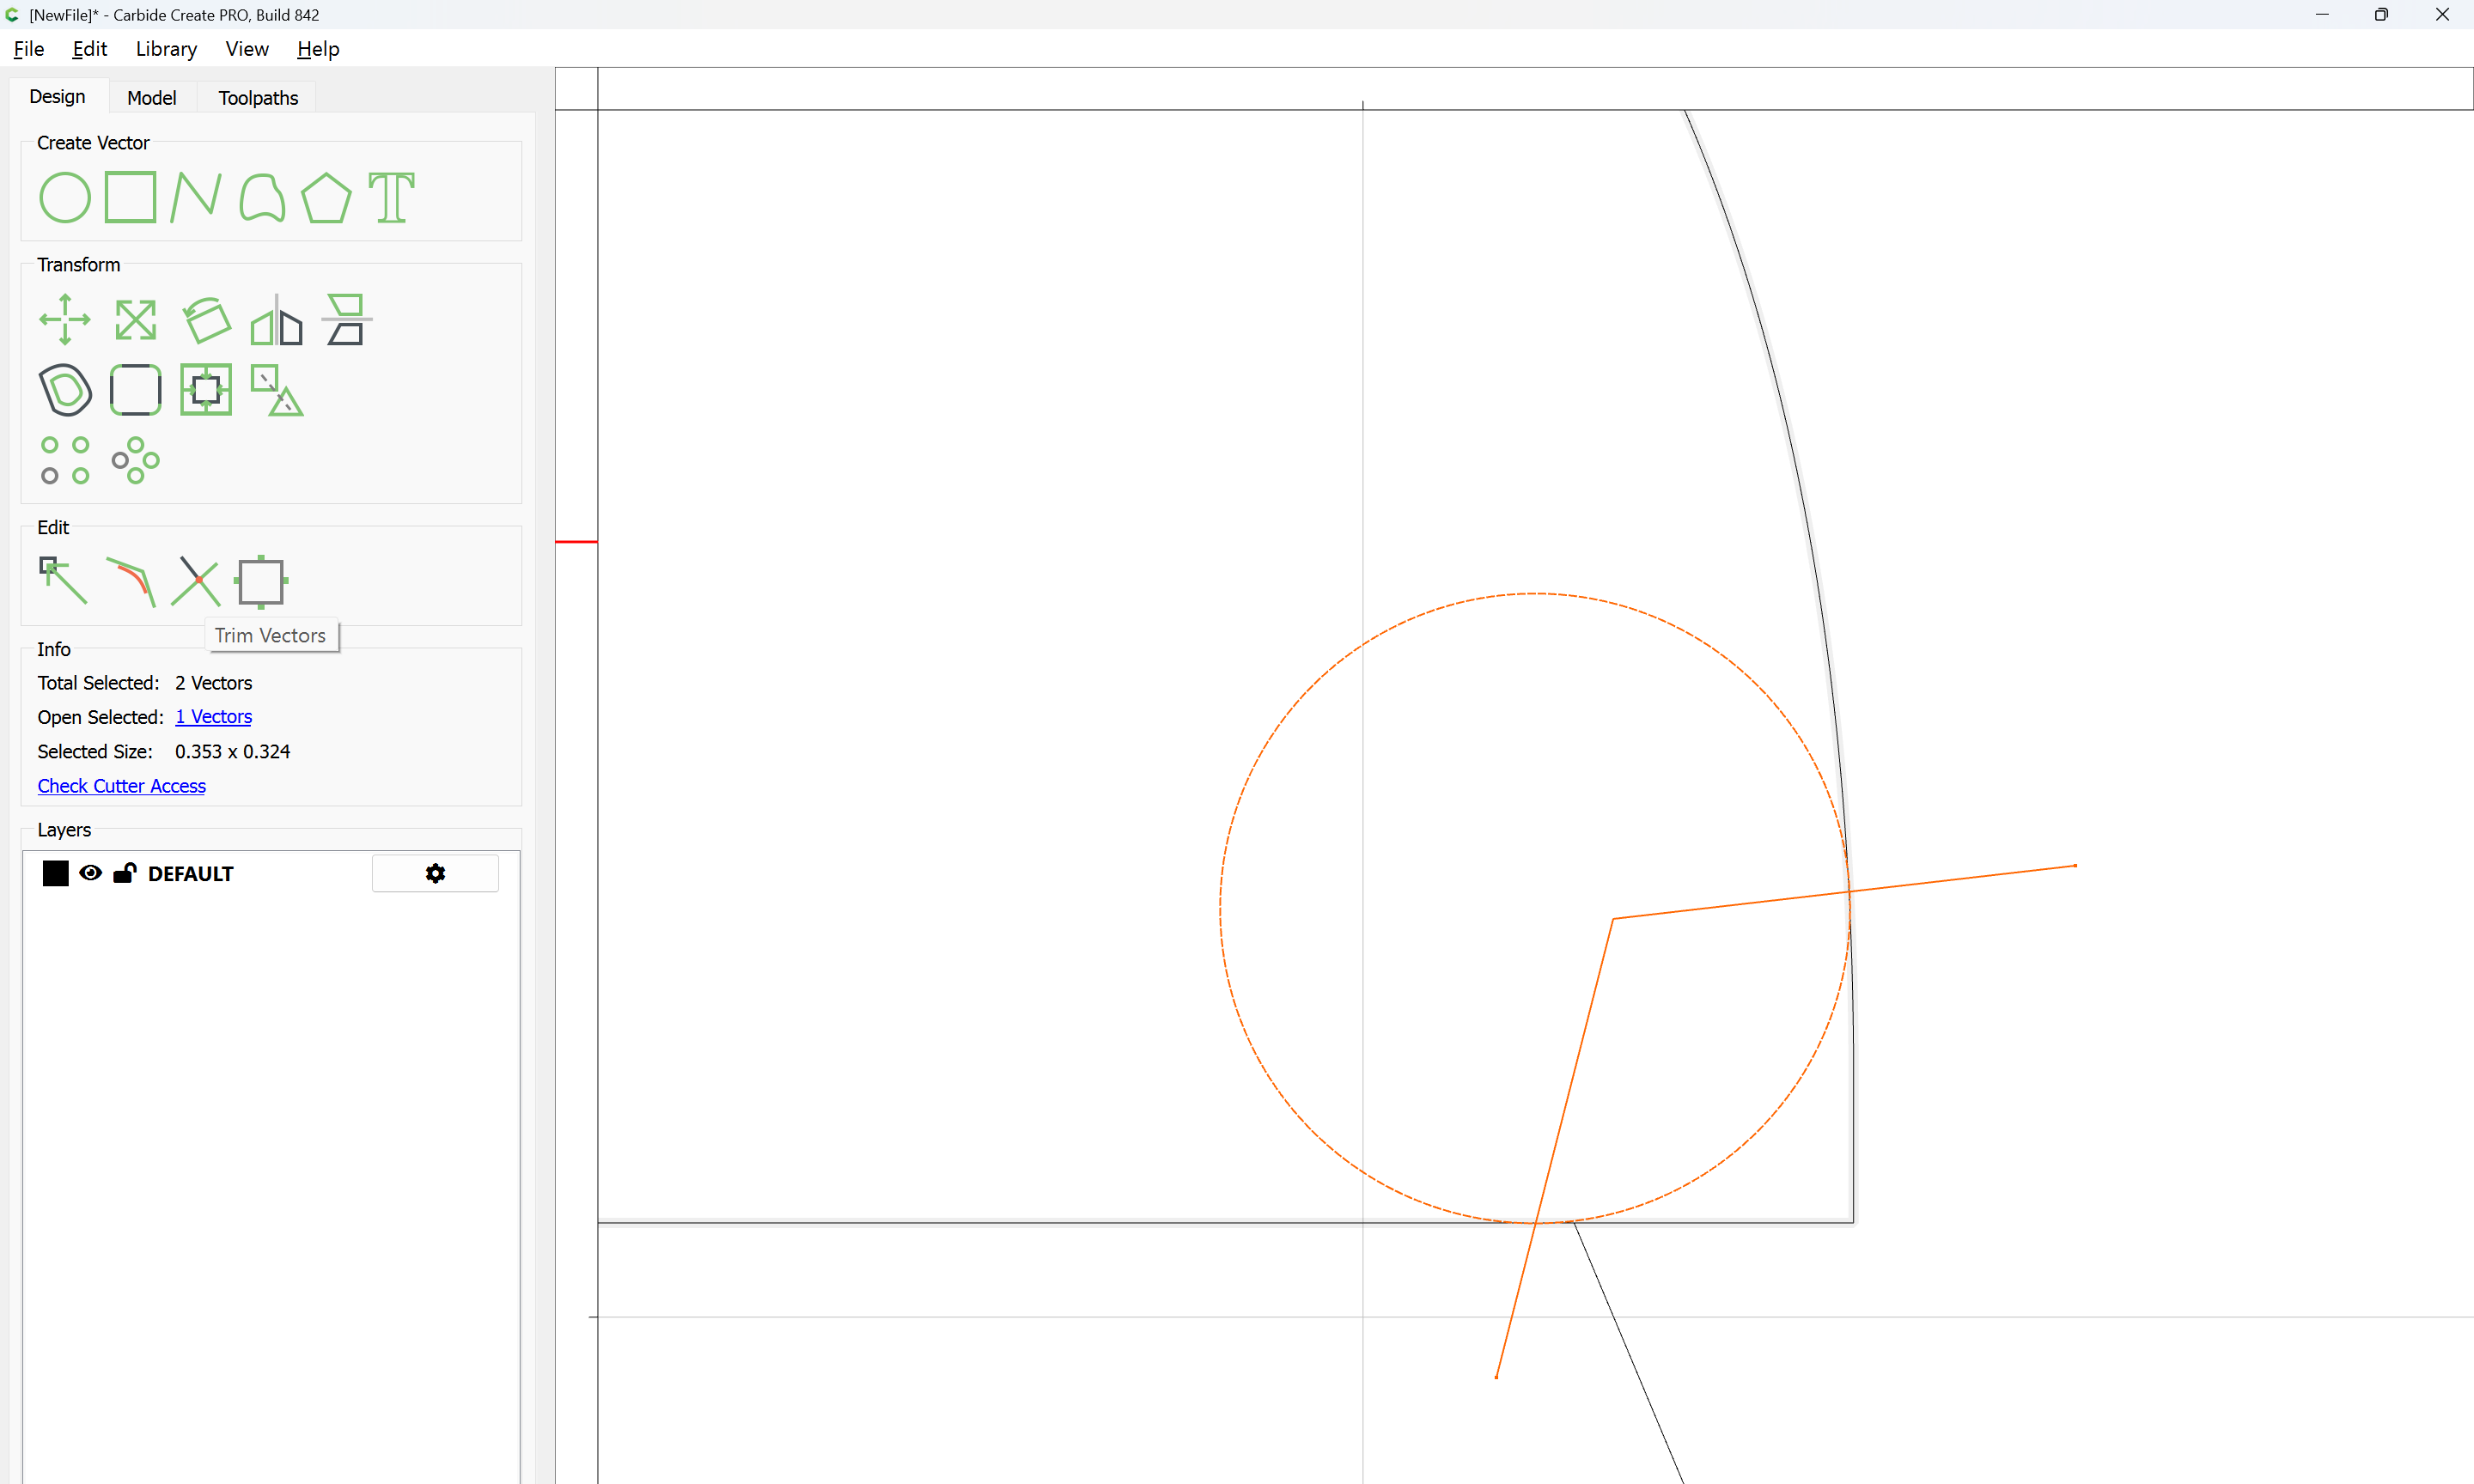Click the Check Cutter Access link
2474x1484 pixels.
tap(122, 786)
